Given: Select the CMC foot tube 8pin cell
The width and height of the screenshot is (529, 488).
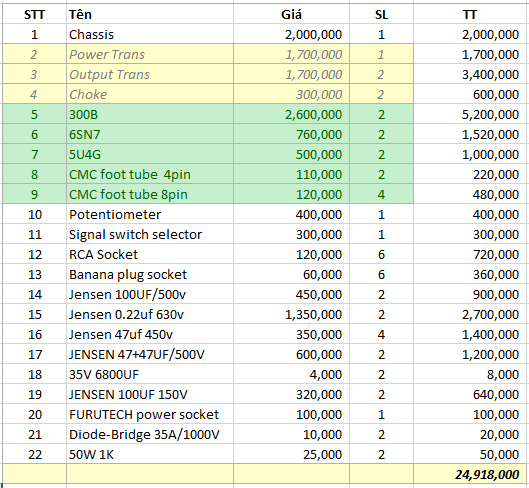Looking at the screenshot, I should click(150, 194).
